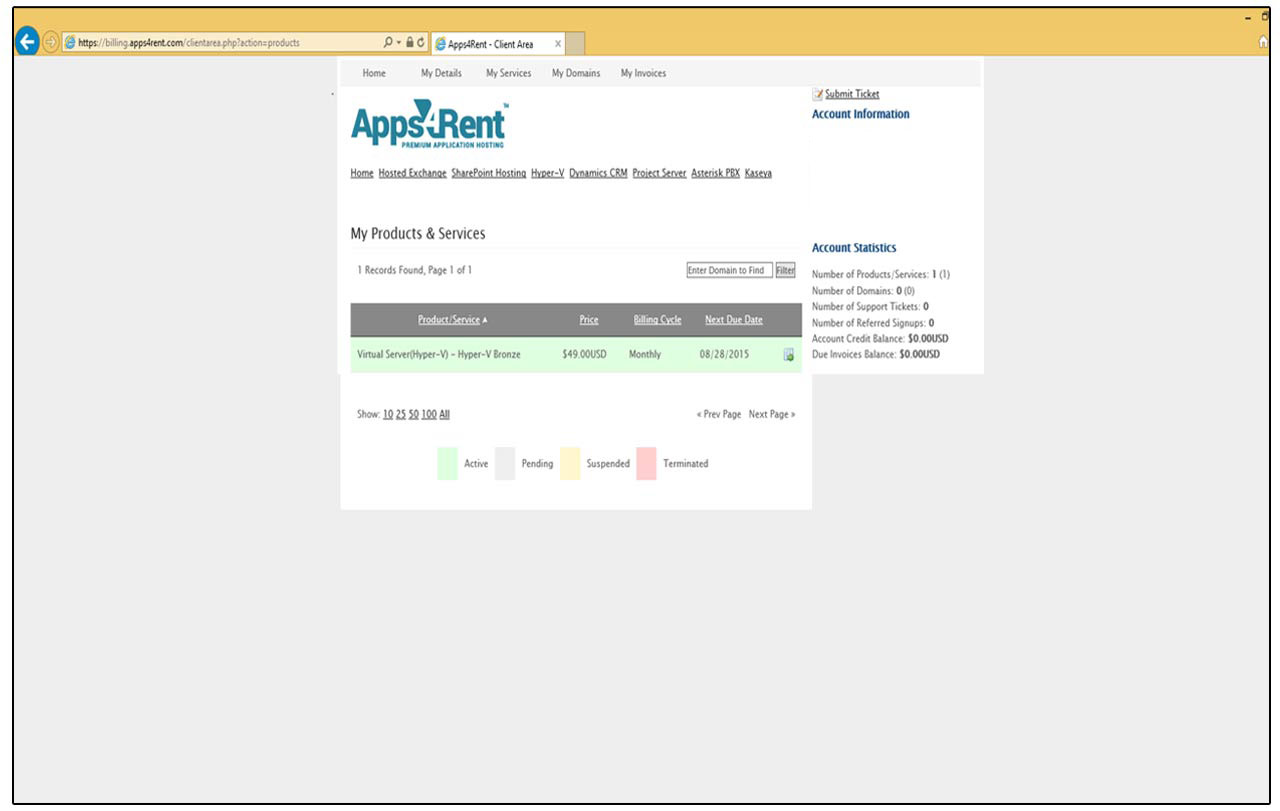Open the SharePoint Hosting link
The image size is (1280, 811).
pos(489,173)
